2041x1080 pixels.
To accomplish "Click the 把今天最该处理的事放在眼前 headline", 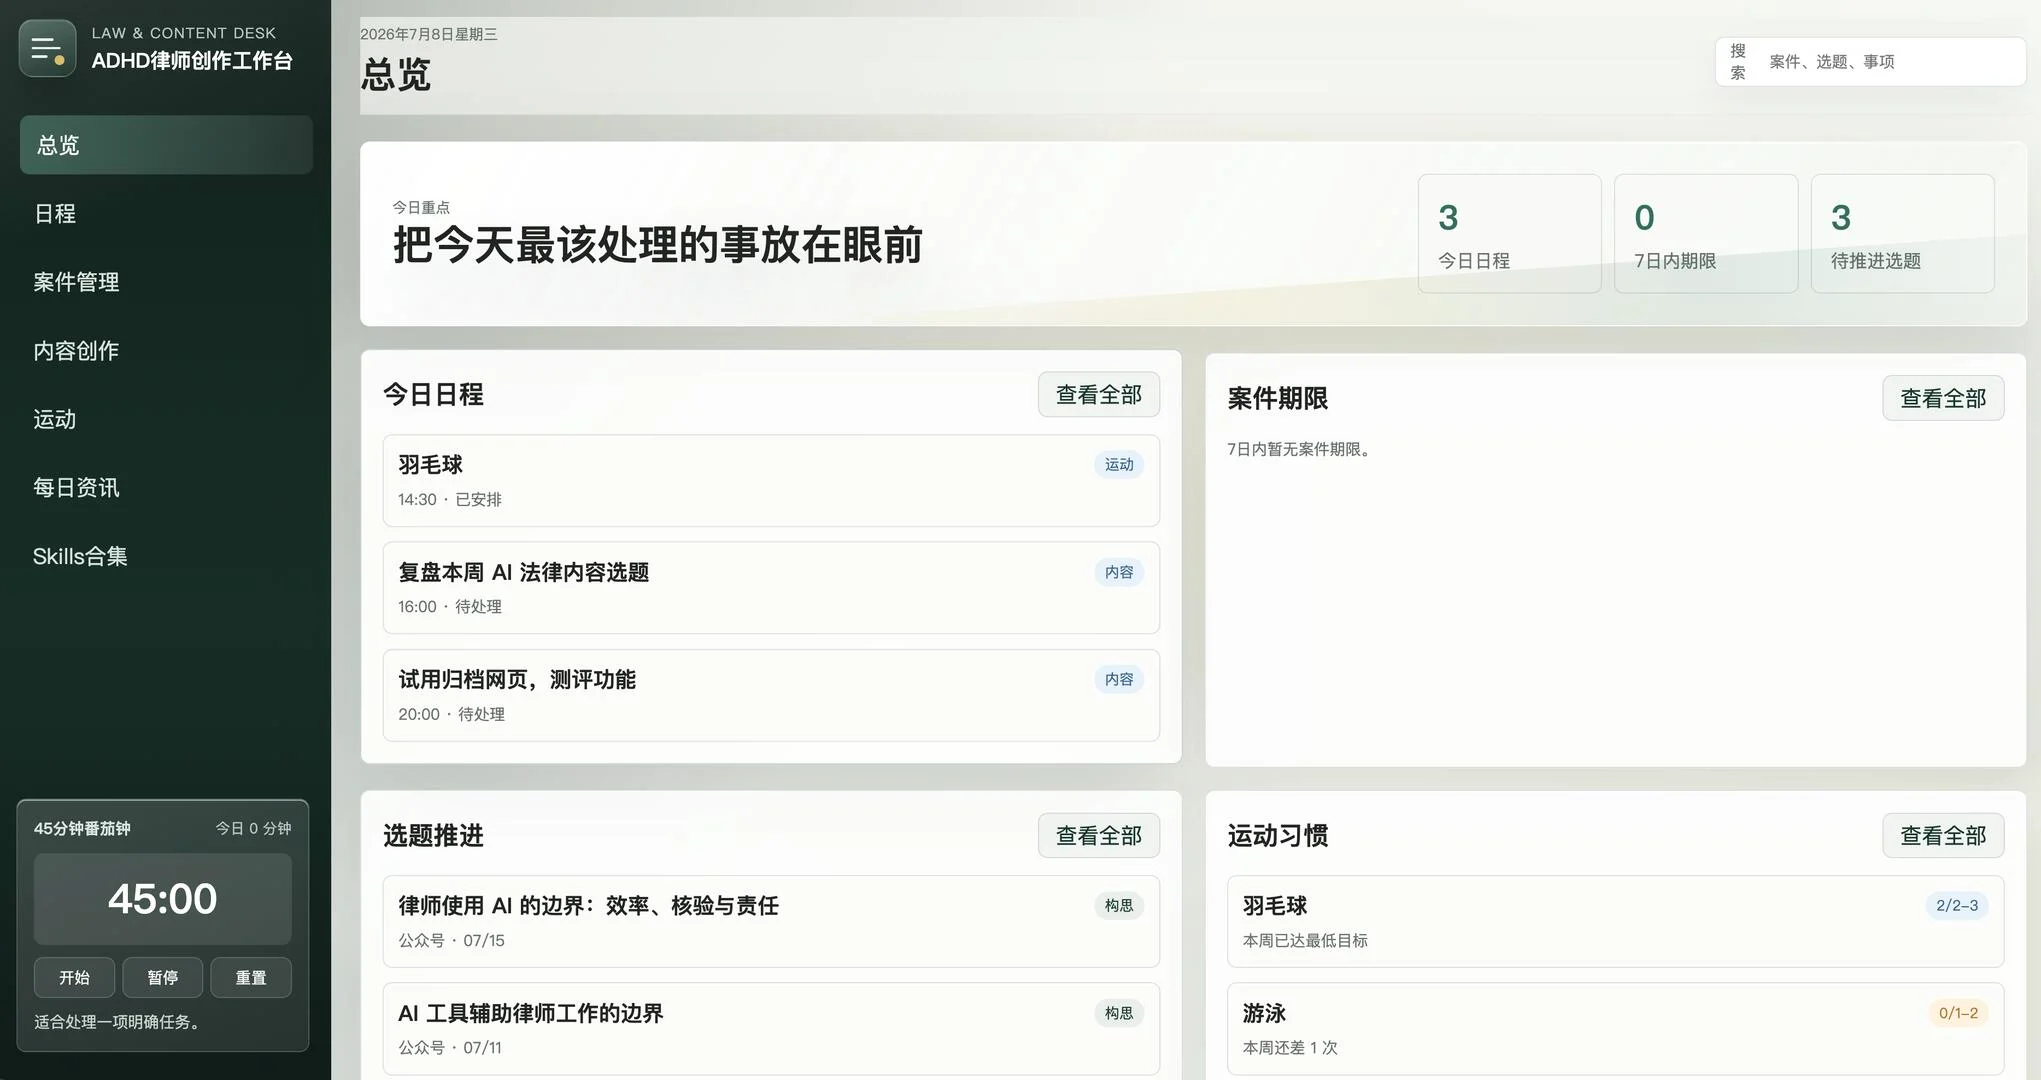I will (658, 245).
